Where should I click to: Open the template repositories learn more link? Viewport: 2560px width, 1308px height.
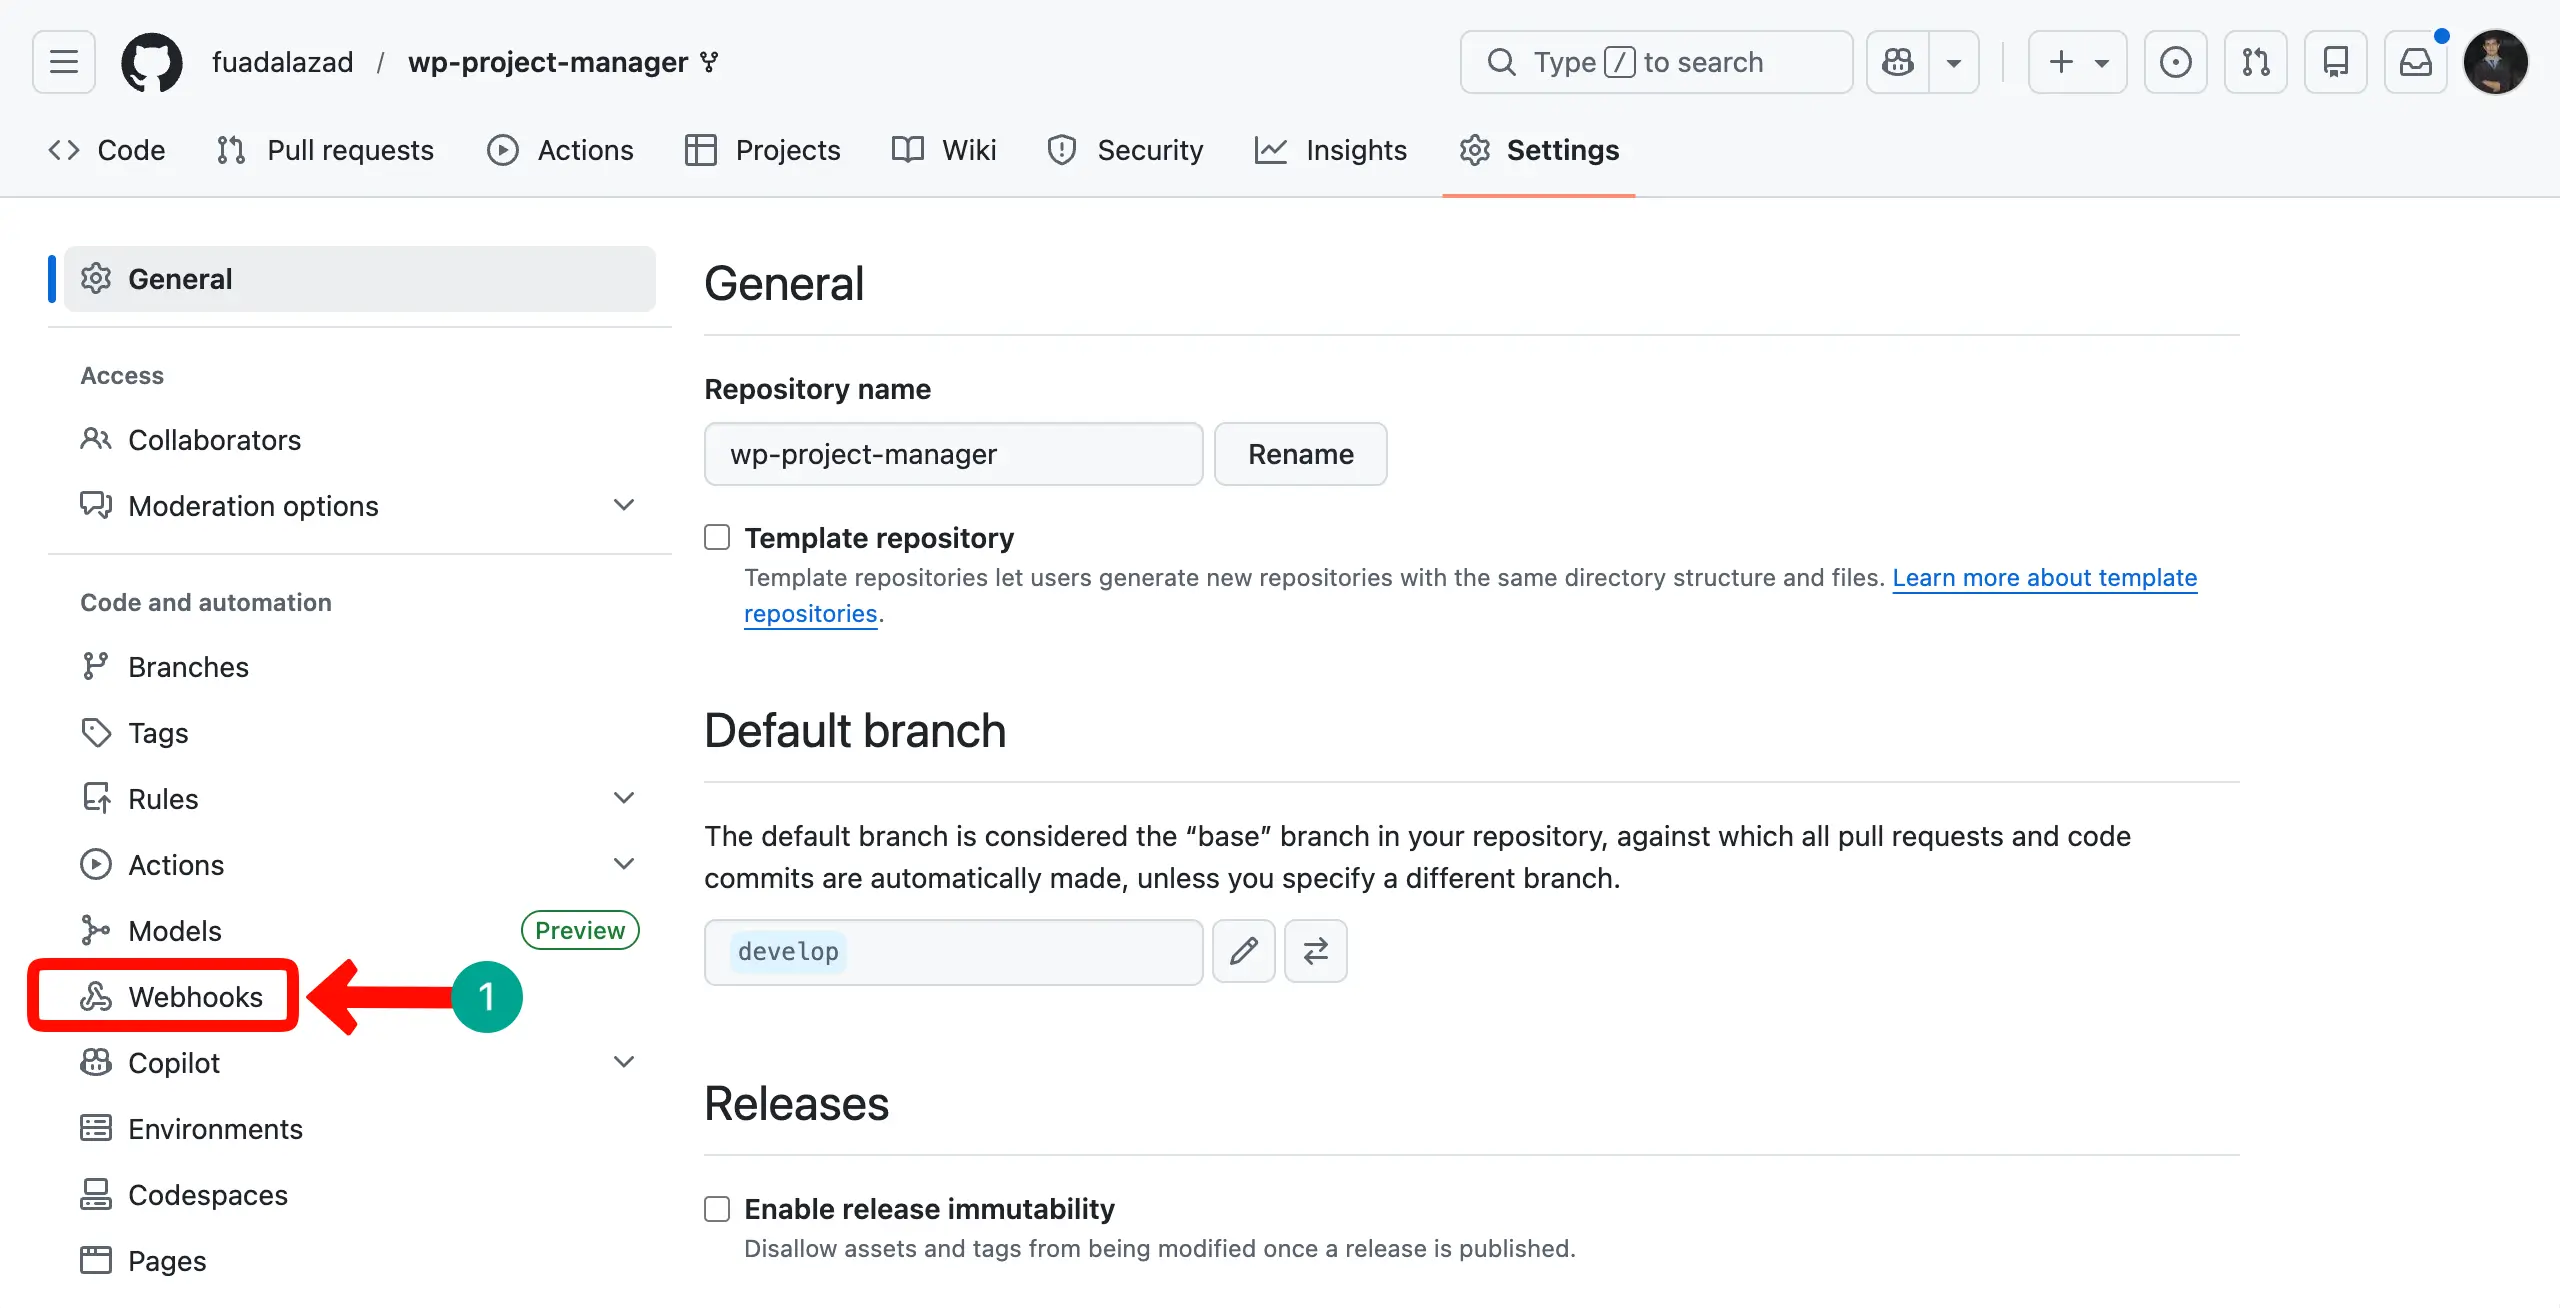[2044, 578]
